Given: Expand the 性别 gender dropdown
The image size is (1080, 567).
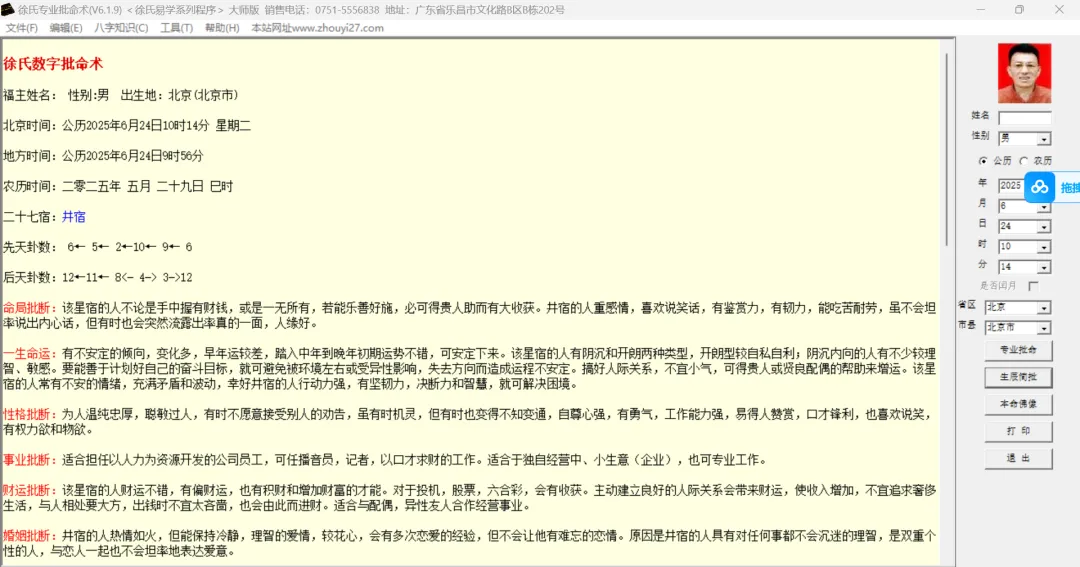Looking at the screenshot, I should coord(1044,138).
